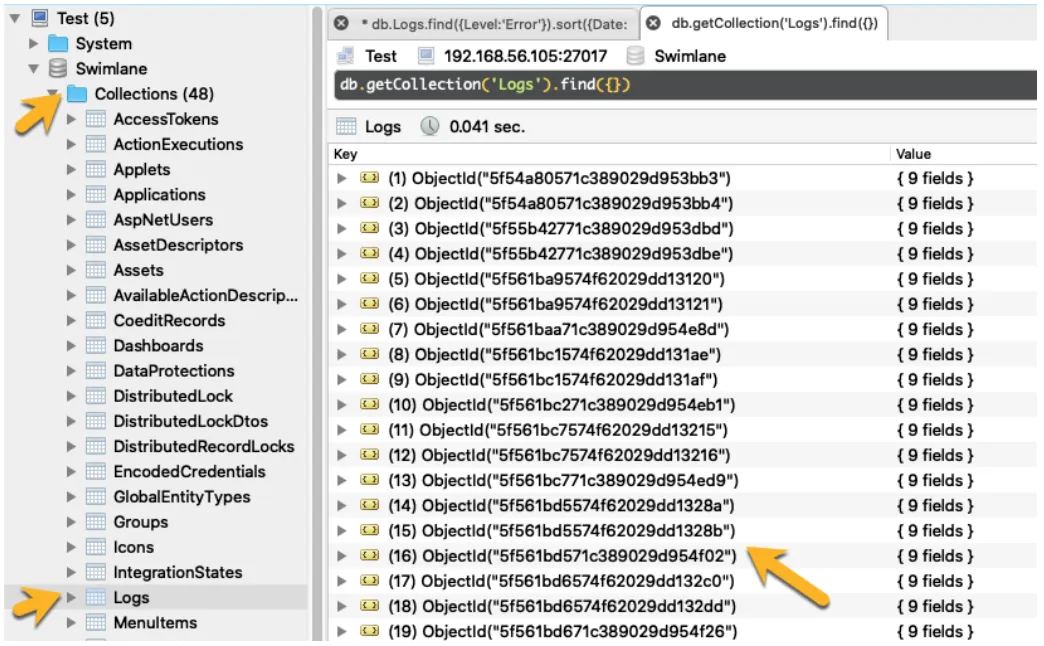Select the GlobalEntityTypes collection
Screen dimensions: 1044x646
(182, 497)
